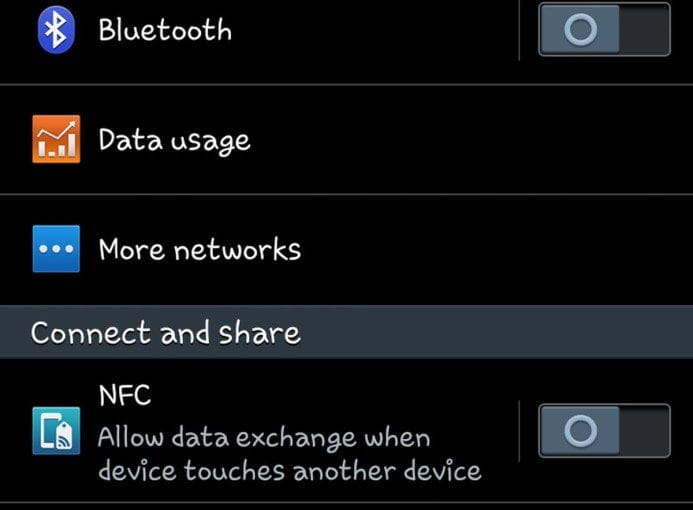Image resolution: width=693 pixels, height=510 pixels.
Task: Tap vertical divider beside Bluetooth switch
Action: [519, 29]
